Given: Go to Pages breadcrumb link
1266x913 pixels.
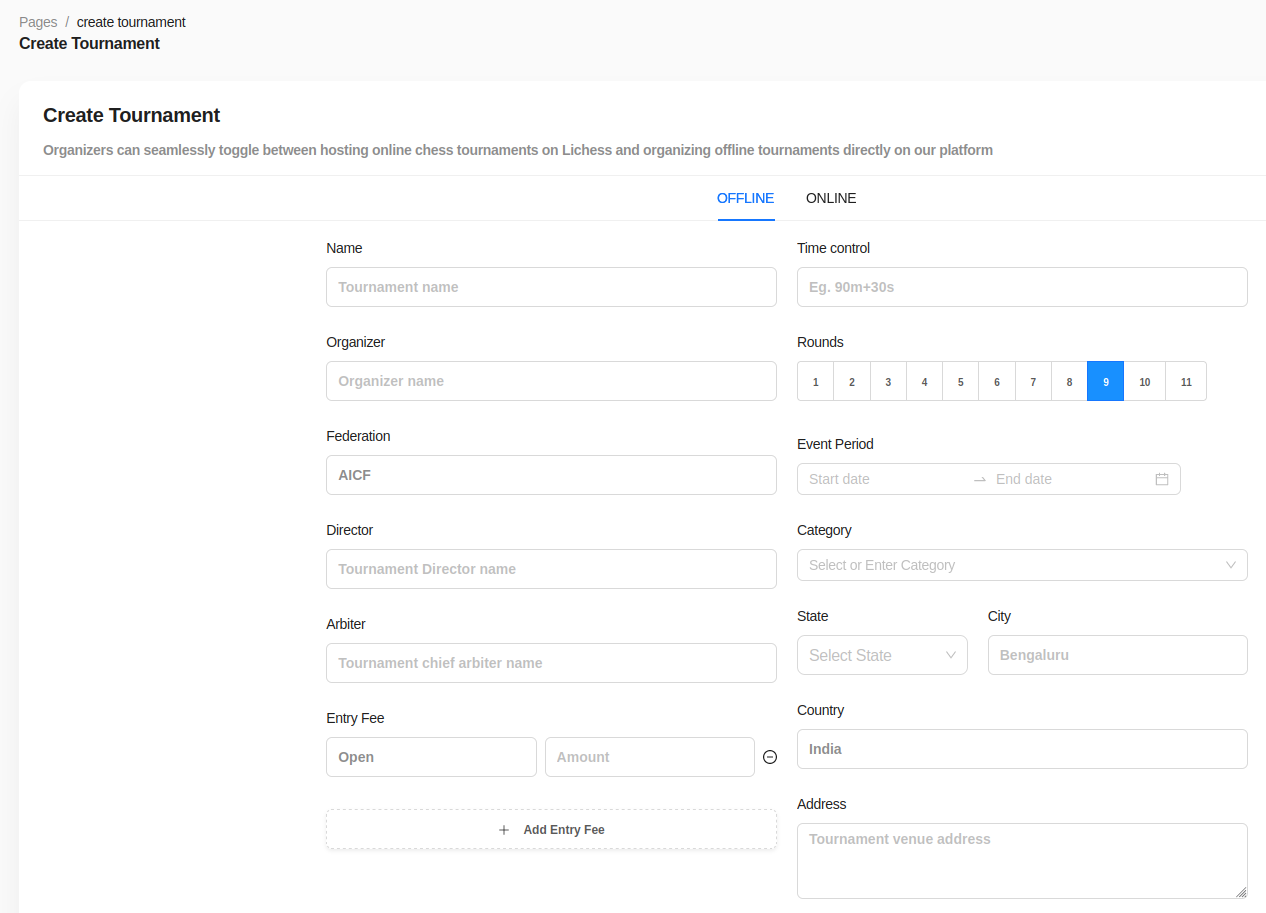Looking at the screenshot, I should (x=38, y=22).
